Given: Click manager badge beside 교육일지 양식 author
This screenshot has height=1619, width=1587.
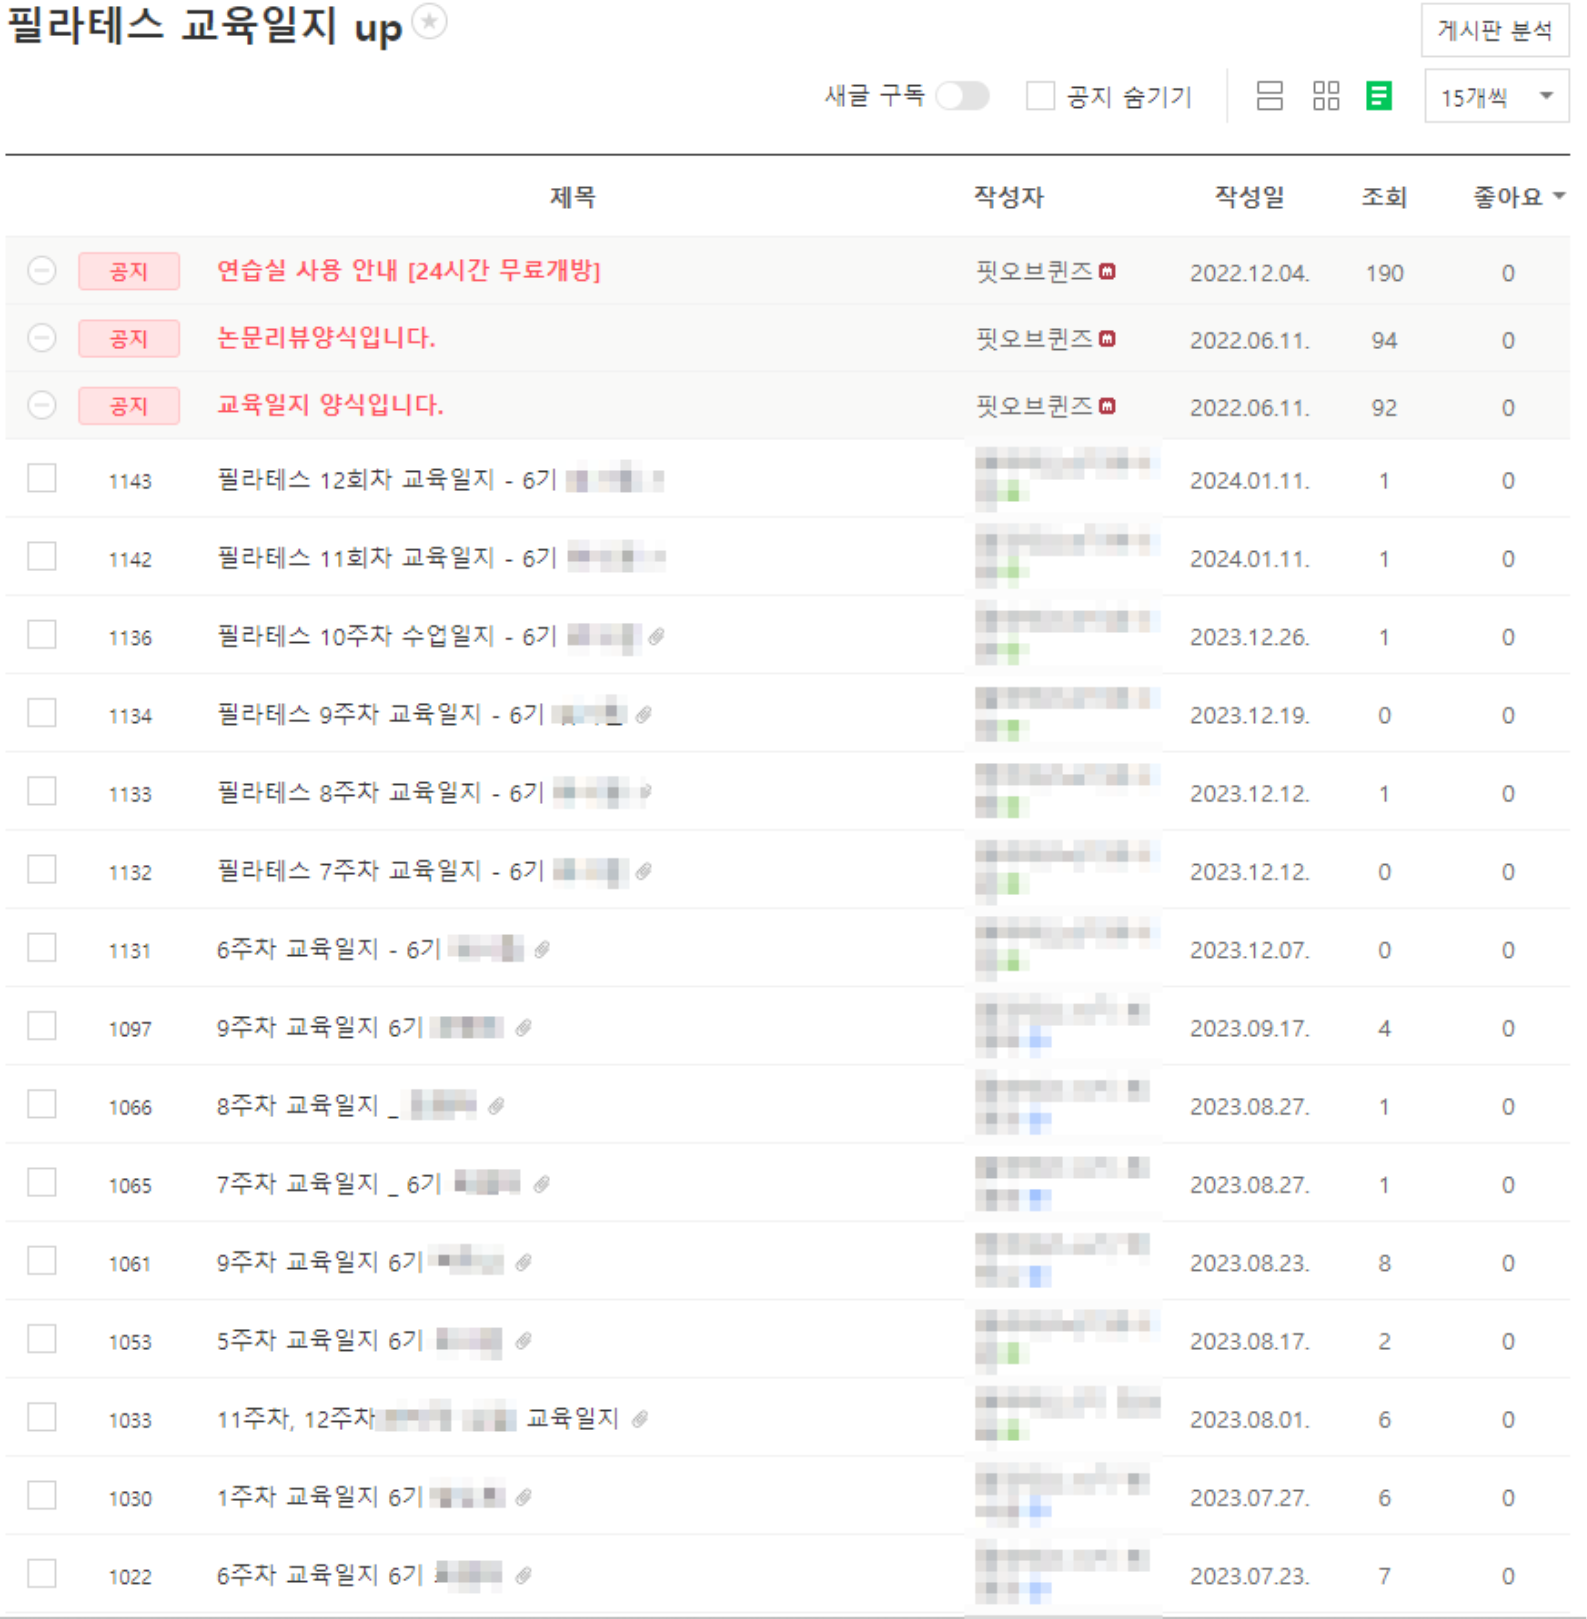Looking at the screenshot, I should pyautogui.click(x=1107, y=406).
